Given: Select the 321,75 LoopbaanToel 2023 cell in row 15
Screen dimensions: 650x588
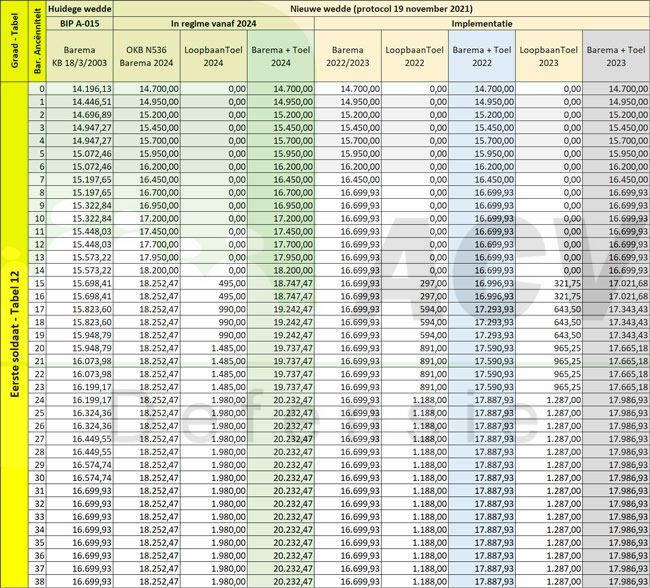Looking at the screenshot, I should (x=549, y=283).
